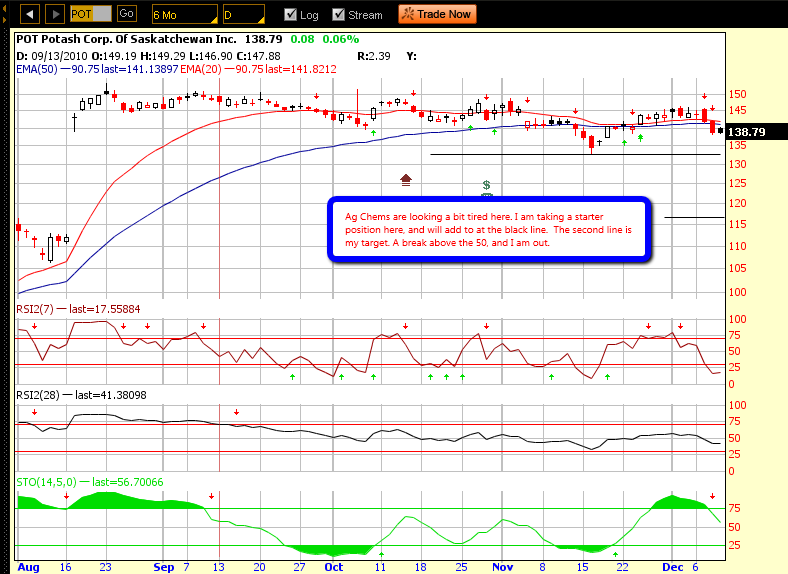Viewport: 788px width, 574px height.
Task: Click the POT symbol input field
Action: tap(90, 14)
